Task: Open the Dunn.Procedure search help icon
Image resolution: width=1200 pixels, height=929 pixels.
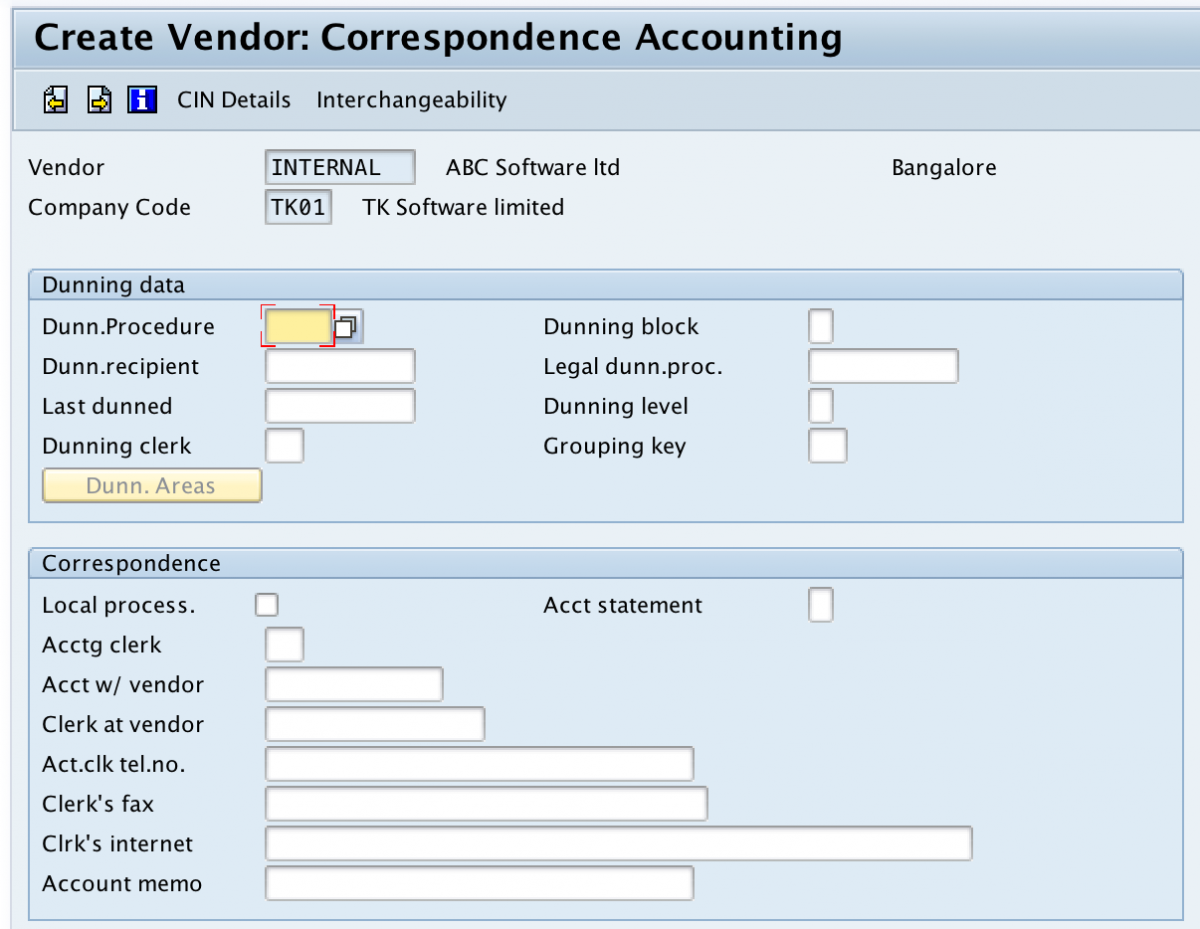Action: [348, 327]
